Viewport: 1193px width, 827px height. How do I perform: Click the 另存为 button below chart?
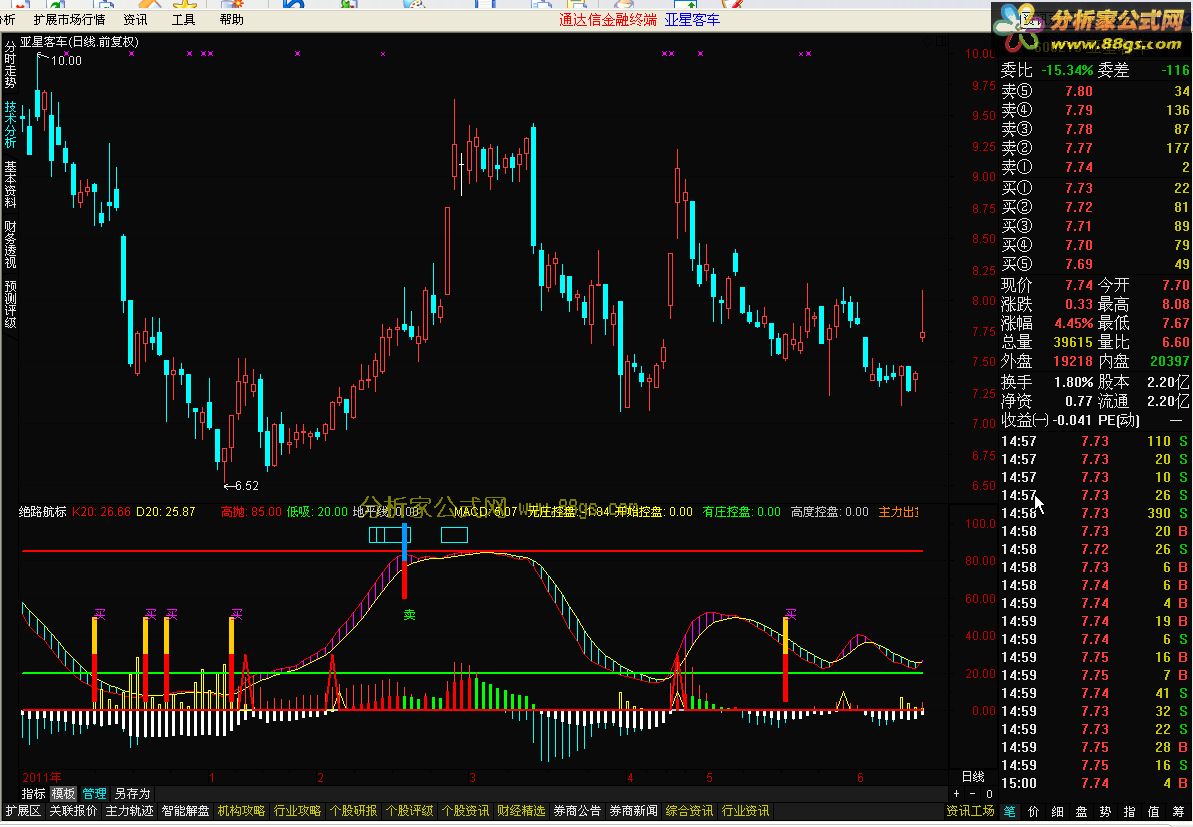click(x=132, y=794)
